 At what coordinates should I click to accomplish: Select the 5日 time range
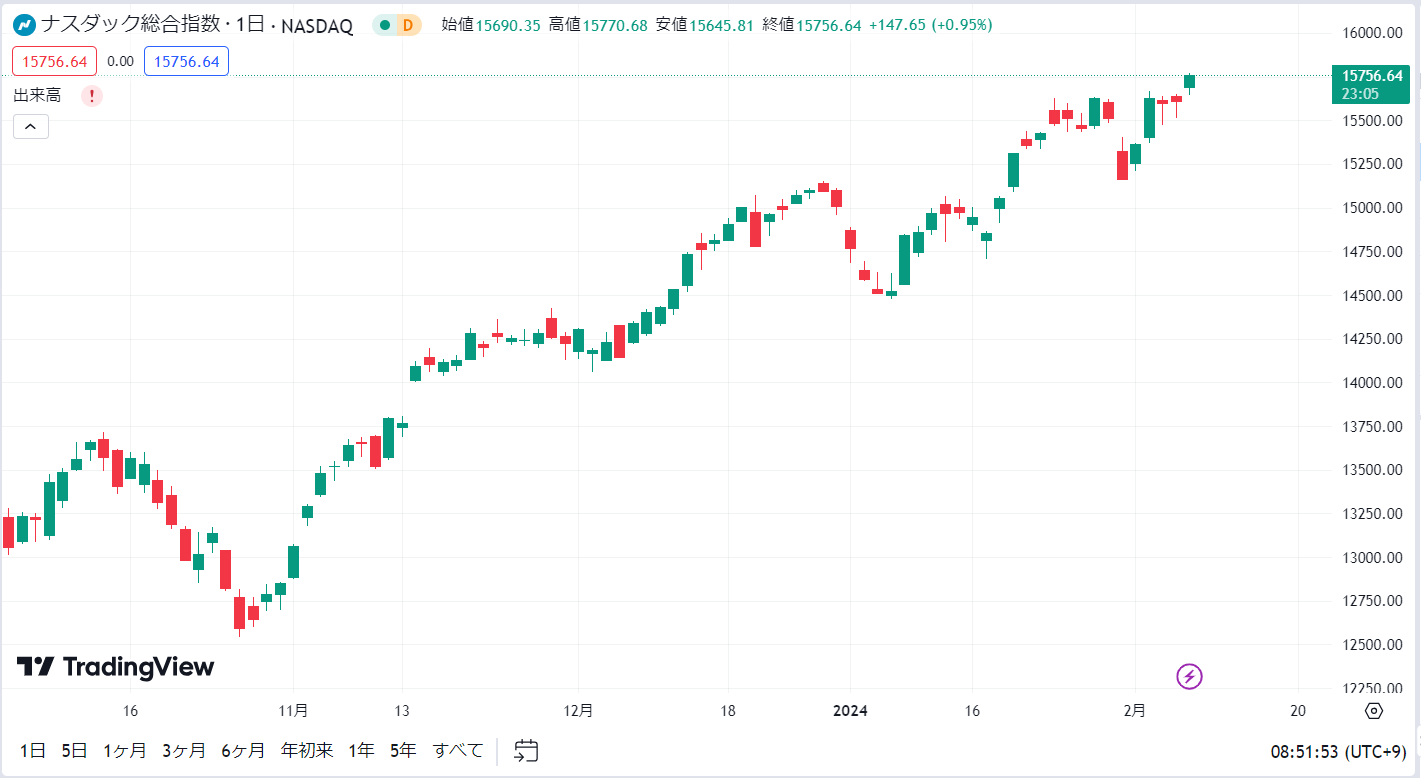[74, 750]
